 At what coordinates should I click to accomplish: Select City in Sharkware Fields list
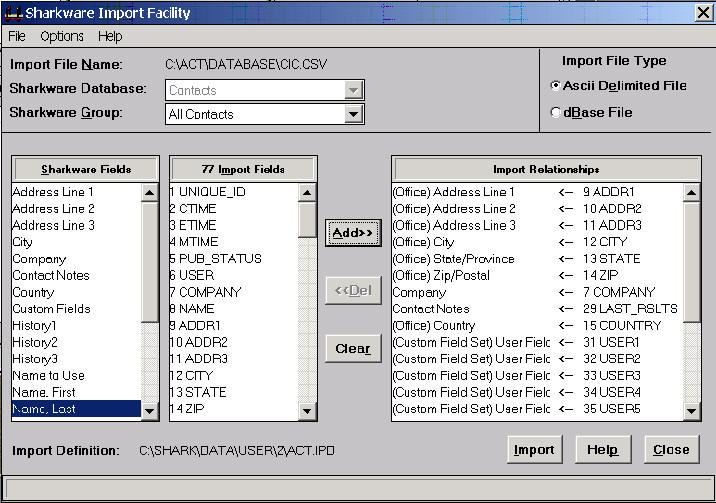coord(76,242)
